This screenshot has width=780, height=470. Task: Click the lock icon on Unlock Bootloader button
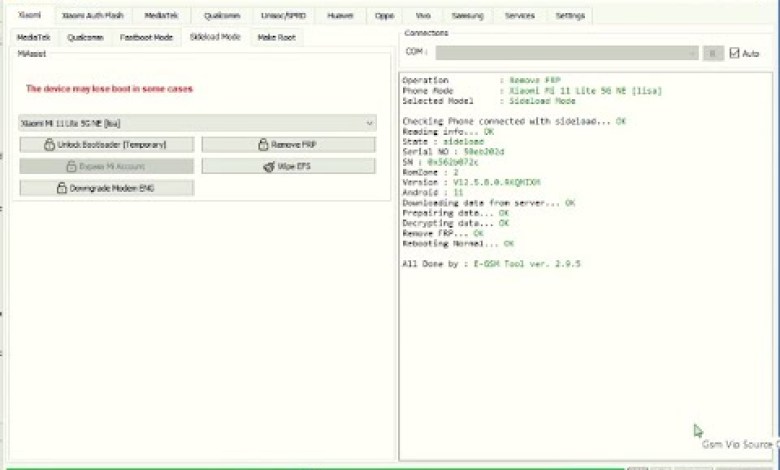[x=49, y=145]
